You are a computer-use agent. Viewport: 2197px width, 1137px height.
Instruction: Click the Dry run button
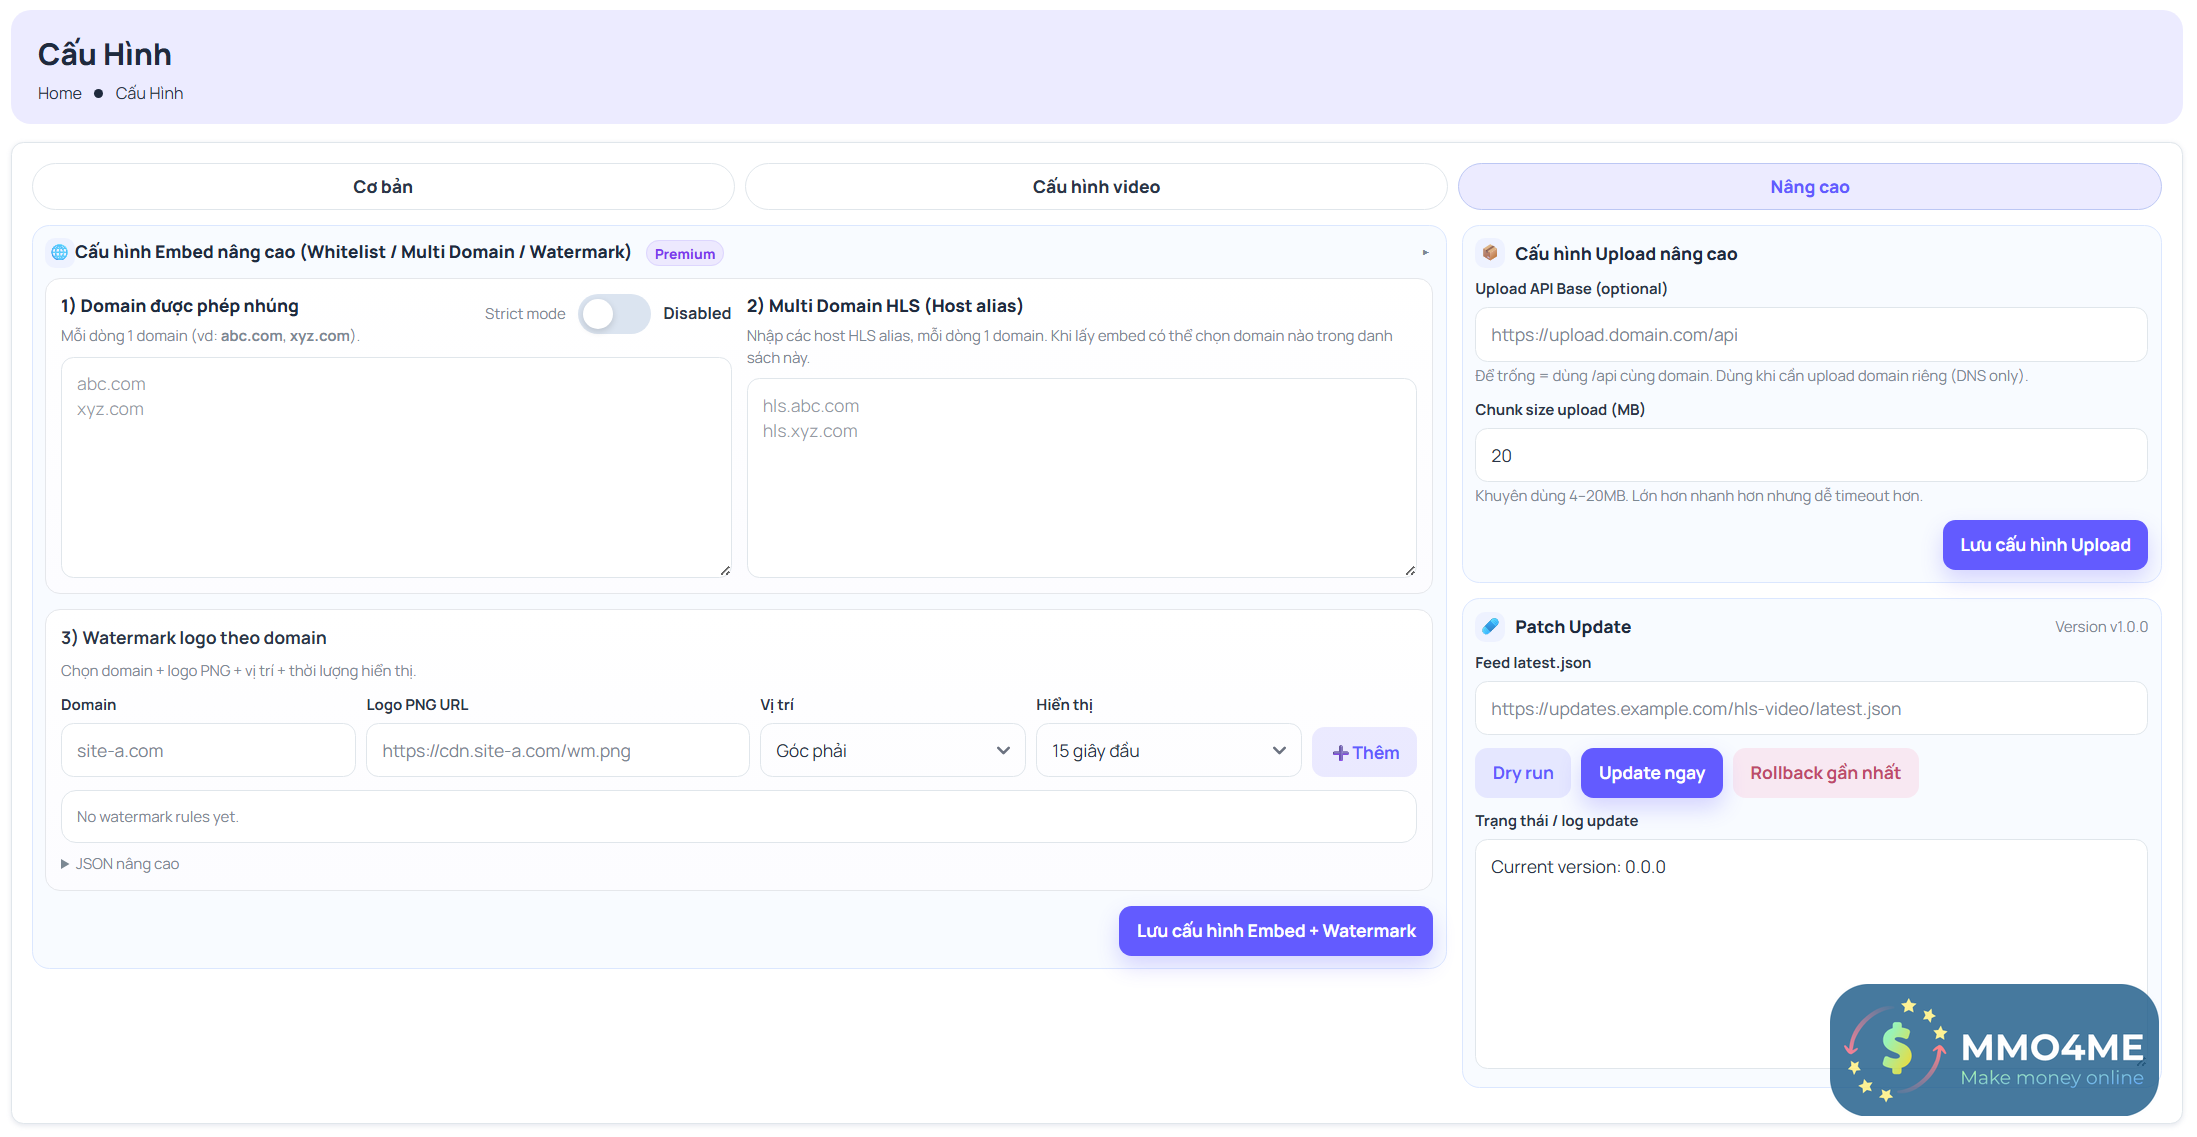1522,773
